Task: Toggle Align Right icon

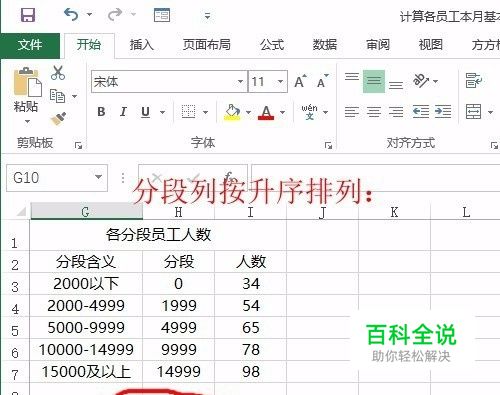Action: 396,112
